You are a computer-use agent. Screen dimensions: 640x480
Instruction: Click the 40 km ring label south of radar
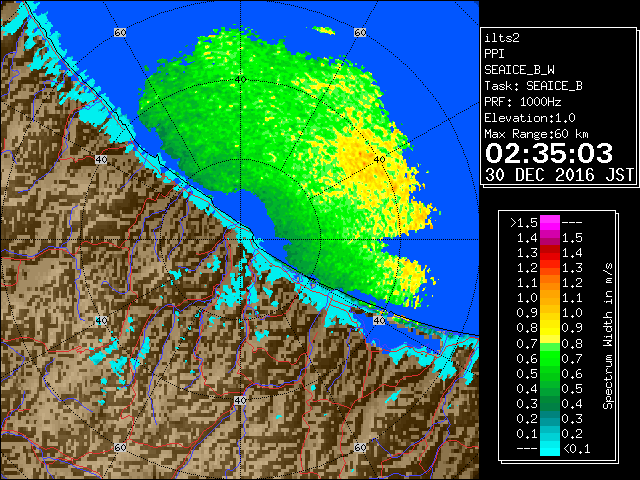click(240, 400)
